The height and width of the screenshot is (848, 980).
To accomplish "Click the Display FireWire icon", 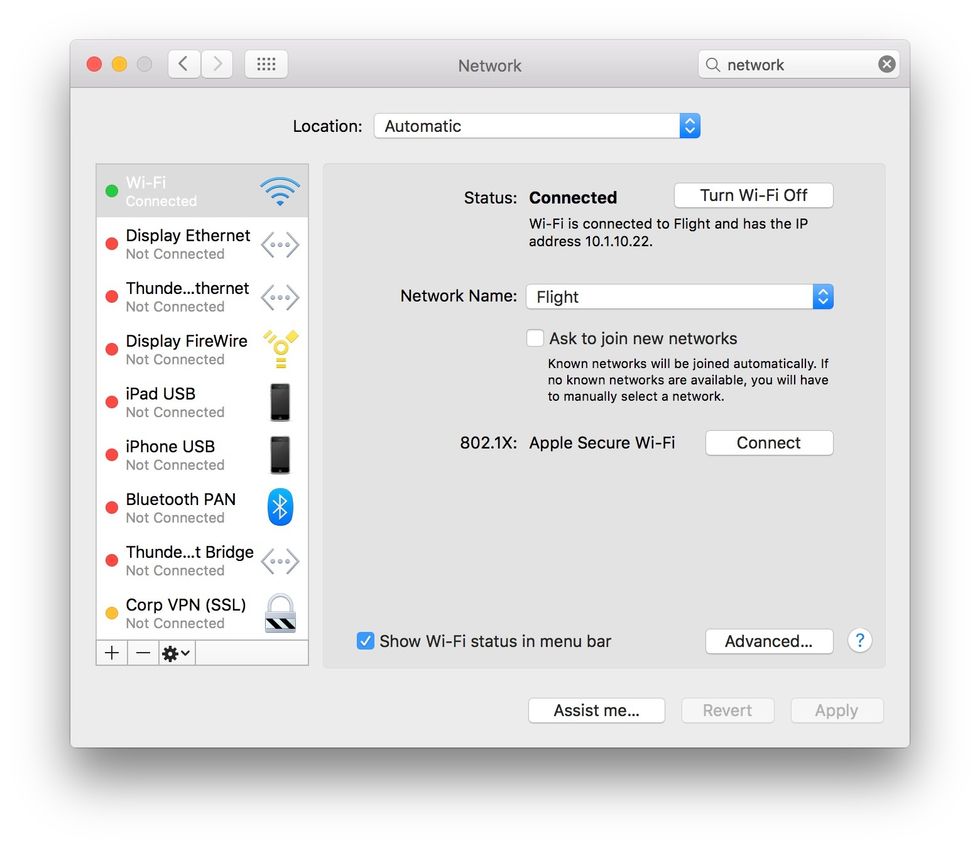I will coord(280,349).
